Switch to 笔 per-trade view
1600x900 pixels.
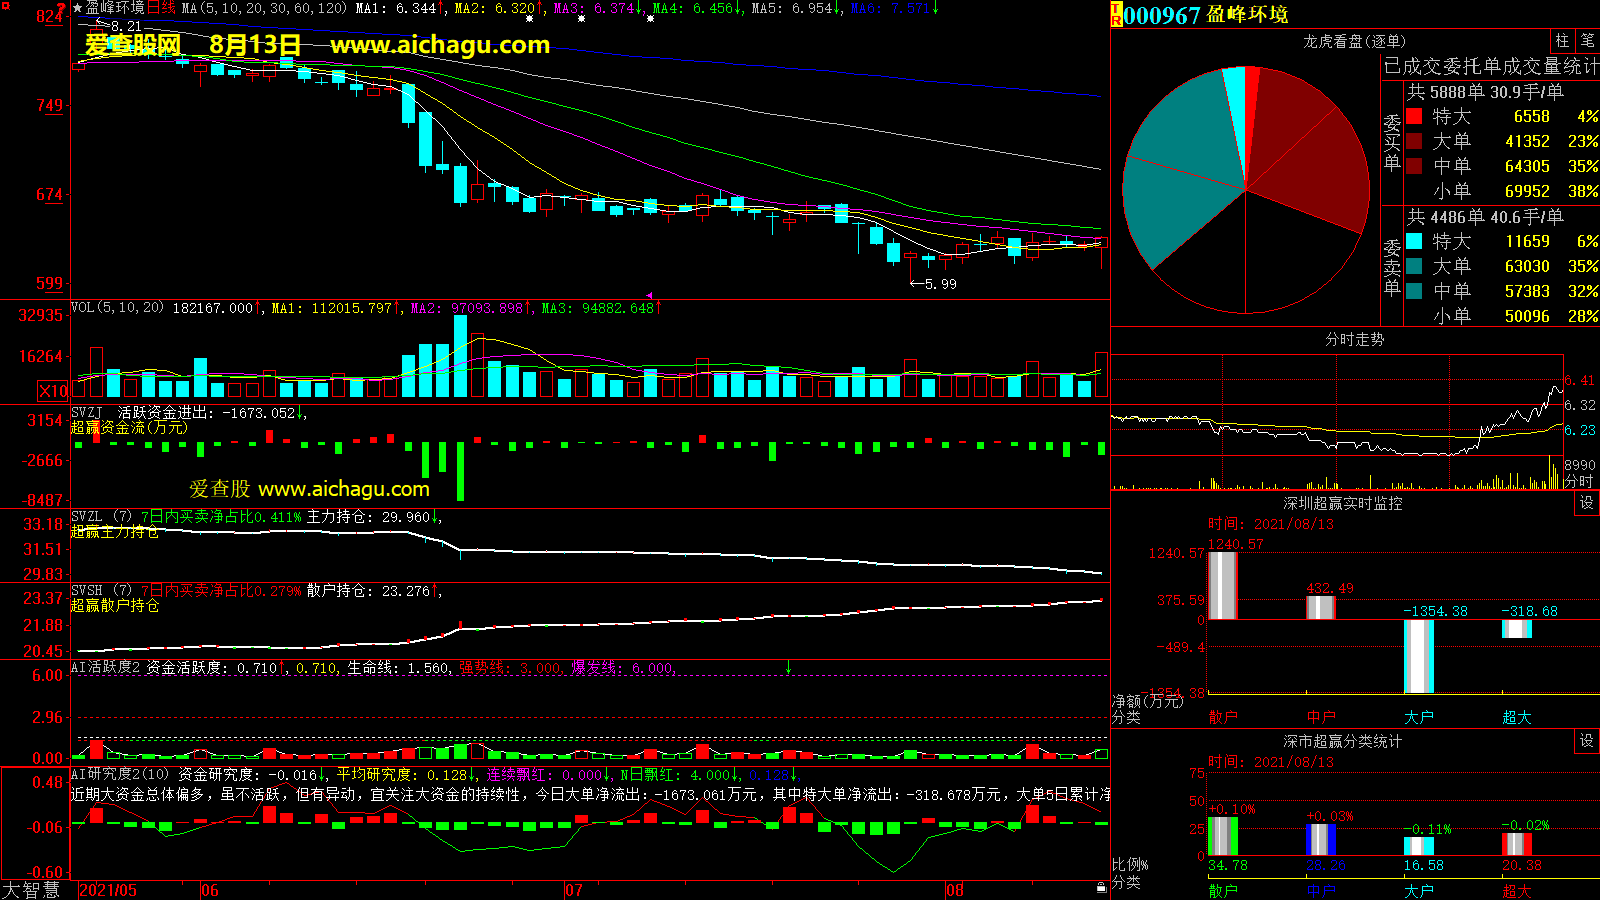(x=1587, y=40)
